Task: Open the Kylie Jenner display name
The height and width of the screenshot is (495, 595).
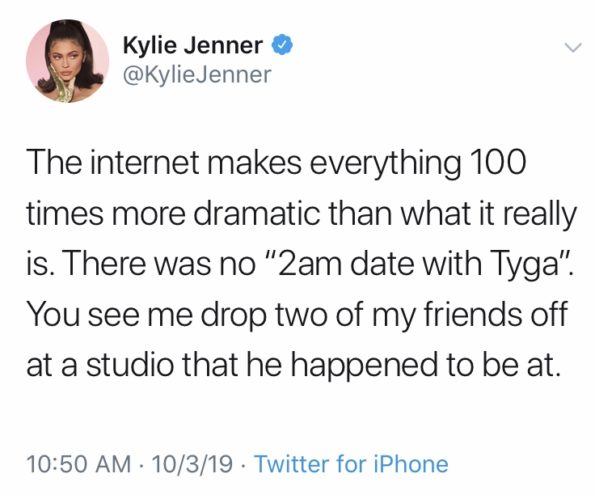Action: (x=193, y=45)
